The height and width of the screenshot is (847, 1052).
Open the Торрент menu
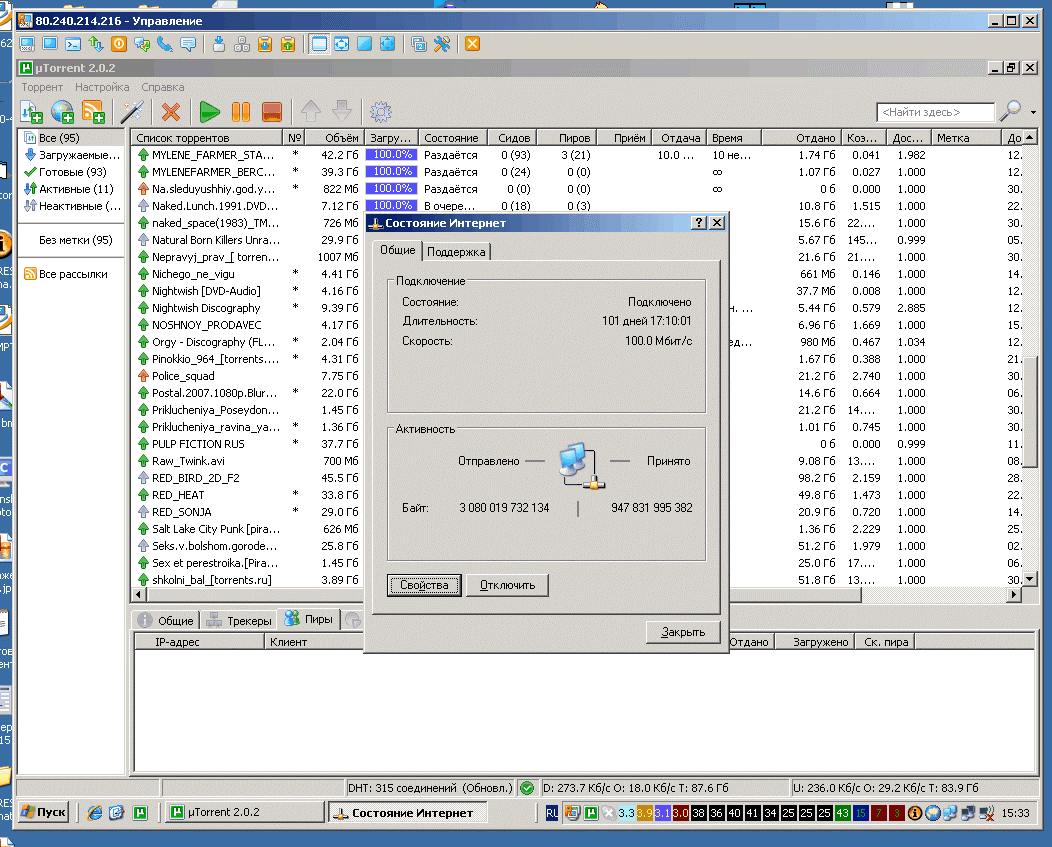tap(42, 87)
